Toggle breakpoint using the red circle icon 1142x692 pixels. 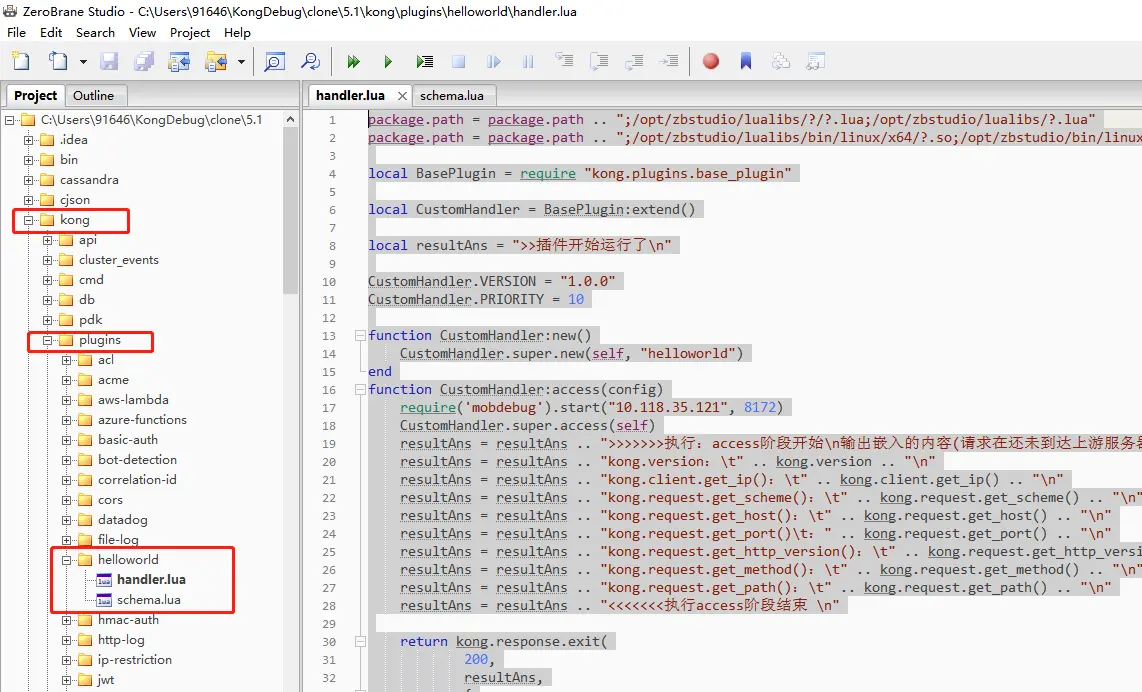(711, 61)
